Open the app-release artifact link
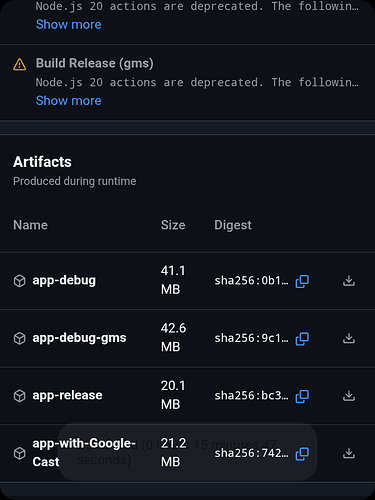The height and width of the screenshot is (500, 375). [x=67, y=395]
